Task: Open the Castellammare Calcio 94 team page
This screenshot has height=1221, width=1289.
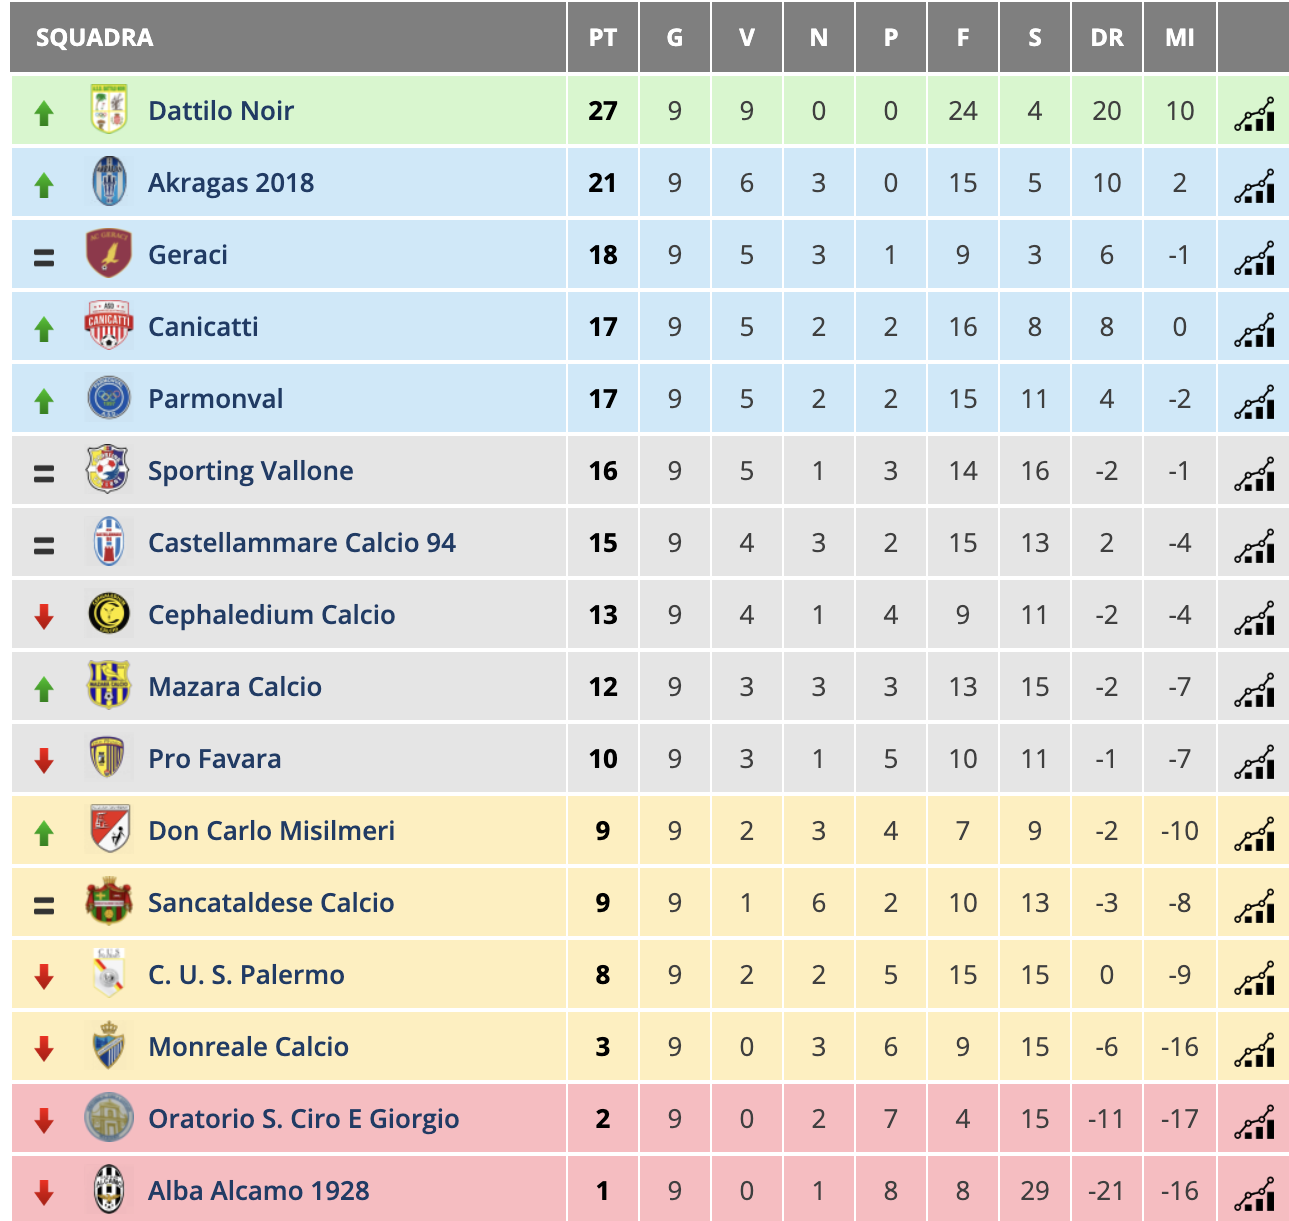Action: pos(302,542)
